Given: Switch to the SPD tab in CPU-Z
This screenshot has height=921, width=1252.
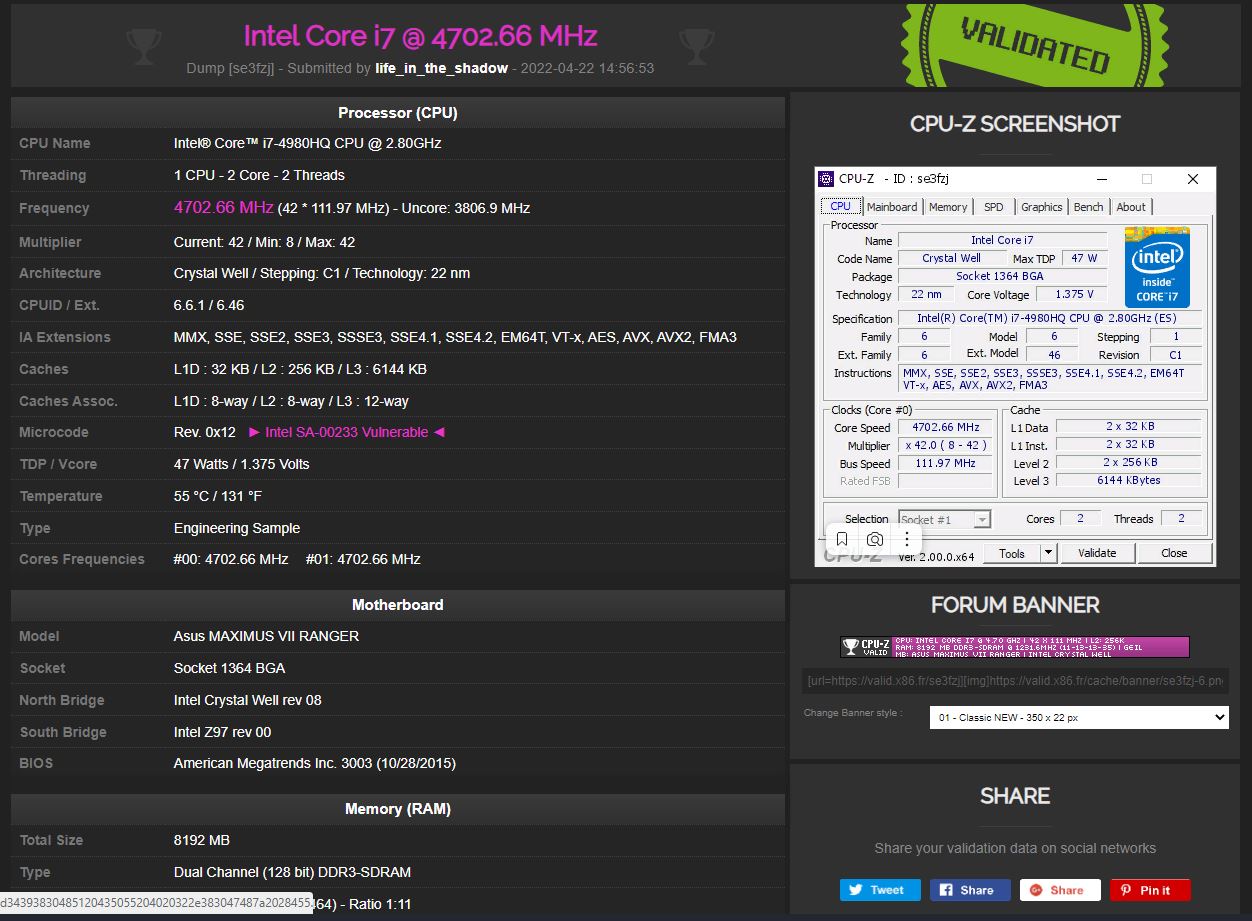Looking at the screenshot, I should (993, 207).
